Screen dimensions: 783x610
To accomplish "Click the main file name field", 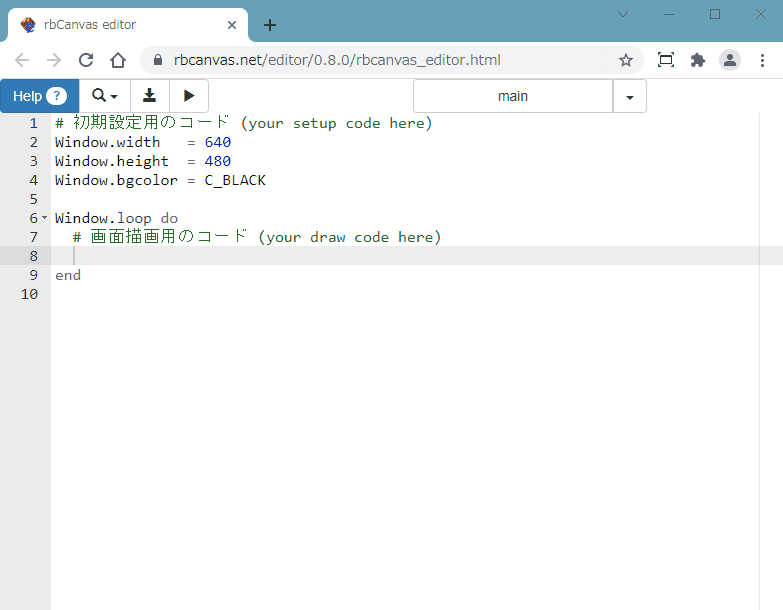I will coord(512,97).
